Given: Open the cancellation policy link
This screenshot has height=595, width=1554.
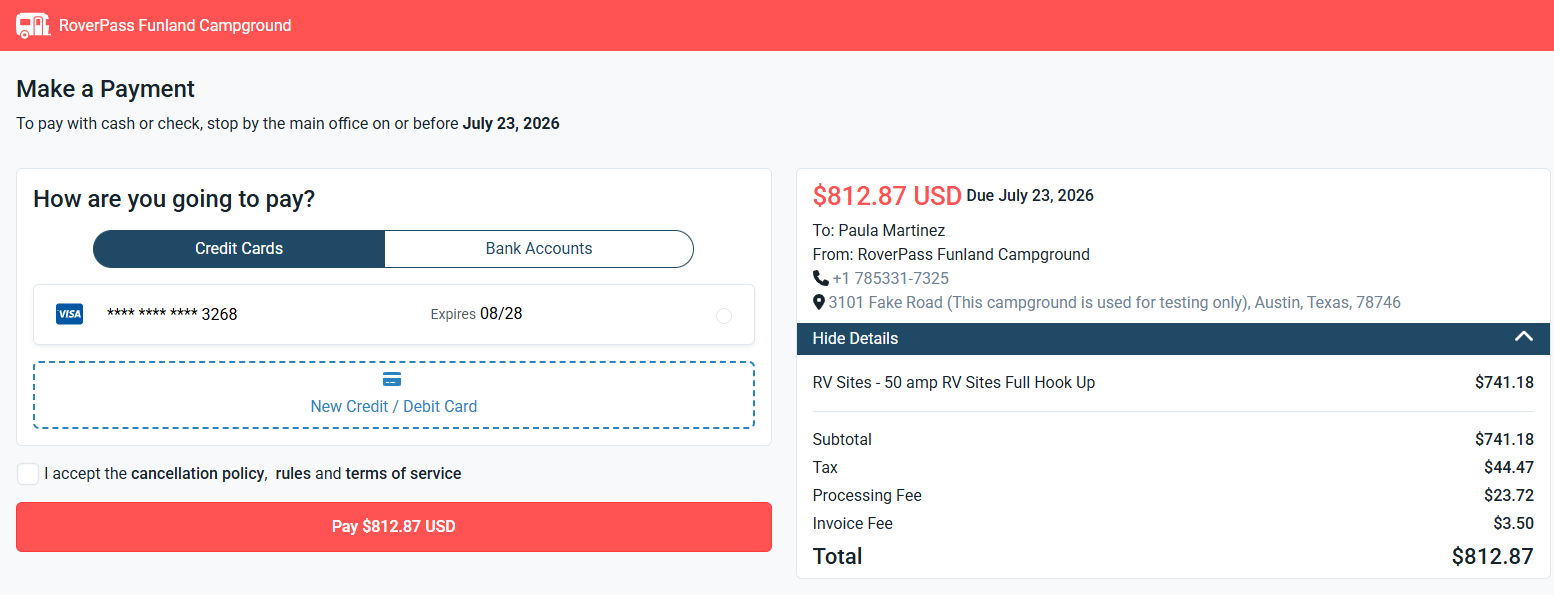Looking at the screenshot, I should (198, 474).
